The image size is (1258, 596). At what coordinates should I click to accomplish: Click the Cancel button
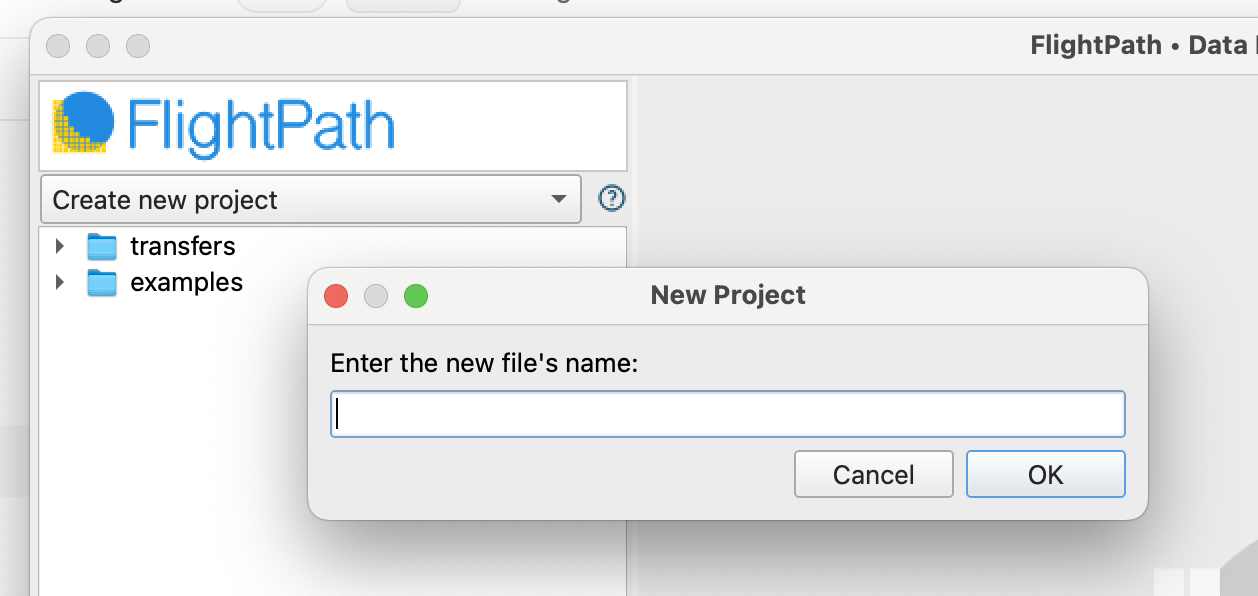(874, 474)
